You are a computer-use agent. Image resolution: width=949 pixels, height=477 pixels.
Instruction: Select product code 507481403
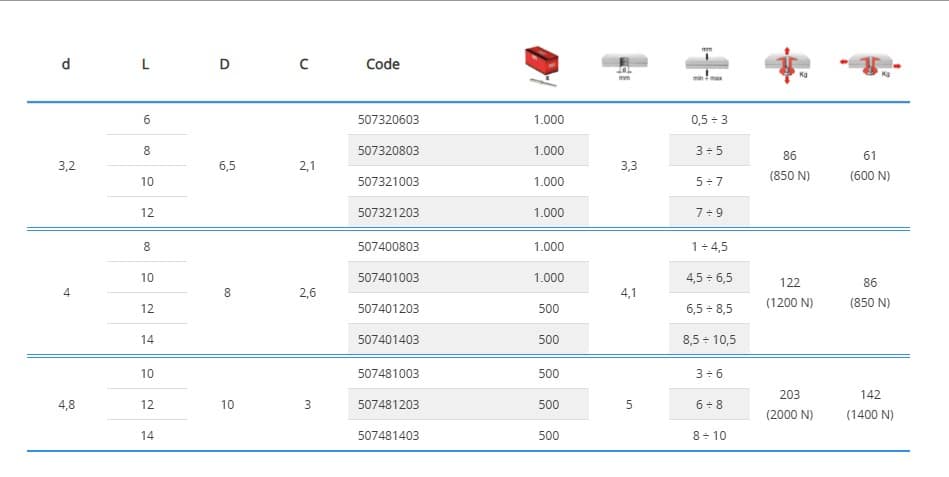[388, 436]
